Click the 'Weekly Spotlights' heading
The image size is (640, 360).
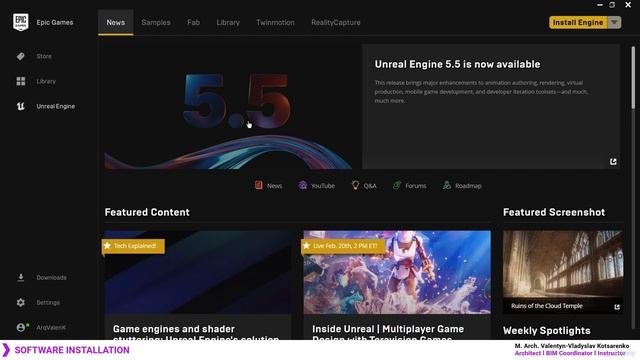(547, 330)
